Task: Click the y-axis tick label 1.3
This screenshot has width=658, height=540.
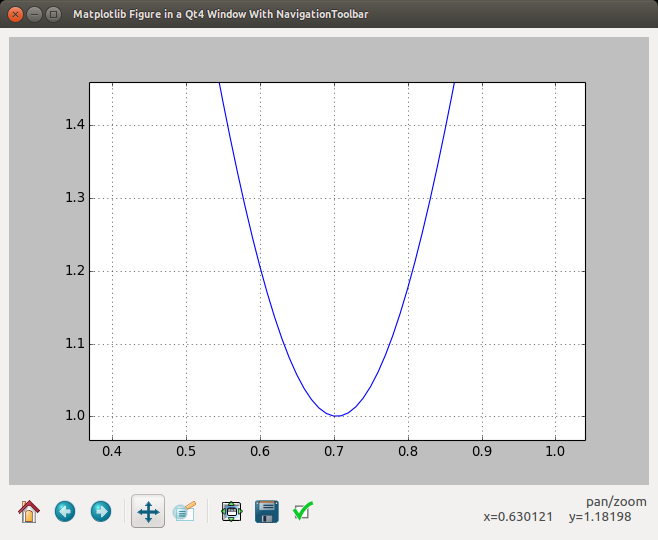Action: coord(75,198)
